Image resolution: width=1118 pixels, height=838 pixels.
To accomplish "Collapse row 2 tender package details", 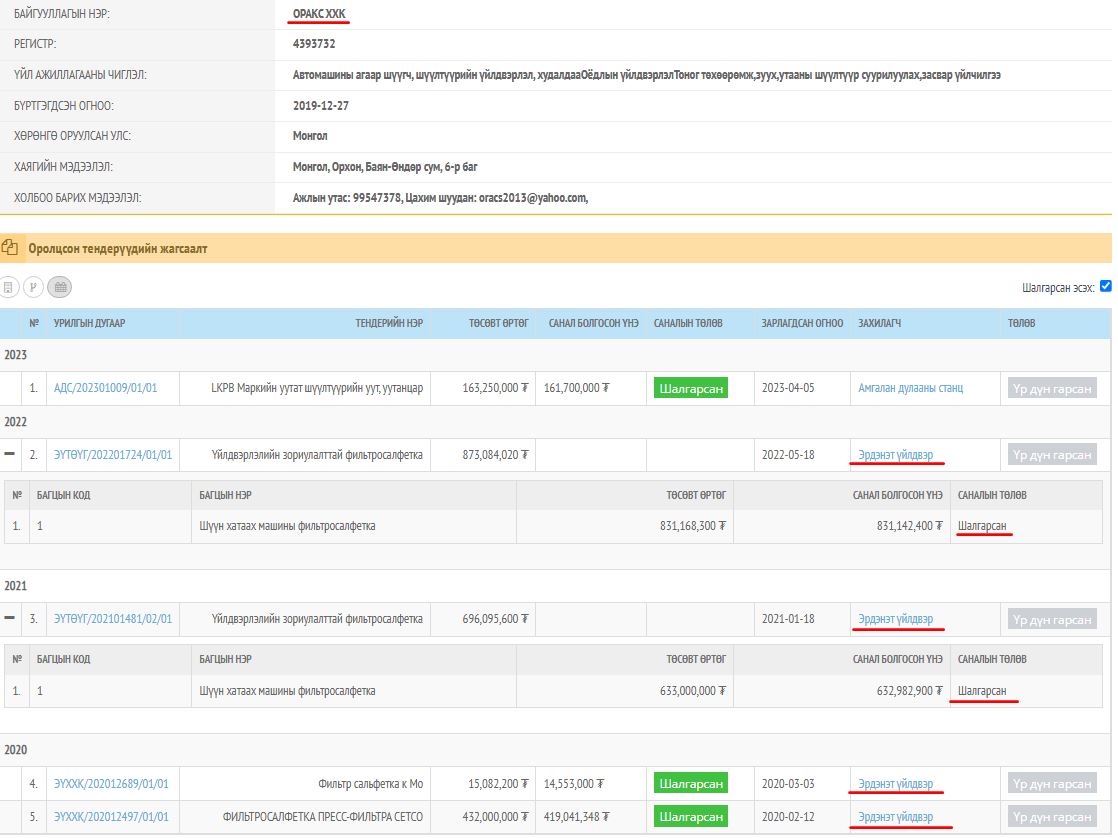I will (x=10, y=455).
